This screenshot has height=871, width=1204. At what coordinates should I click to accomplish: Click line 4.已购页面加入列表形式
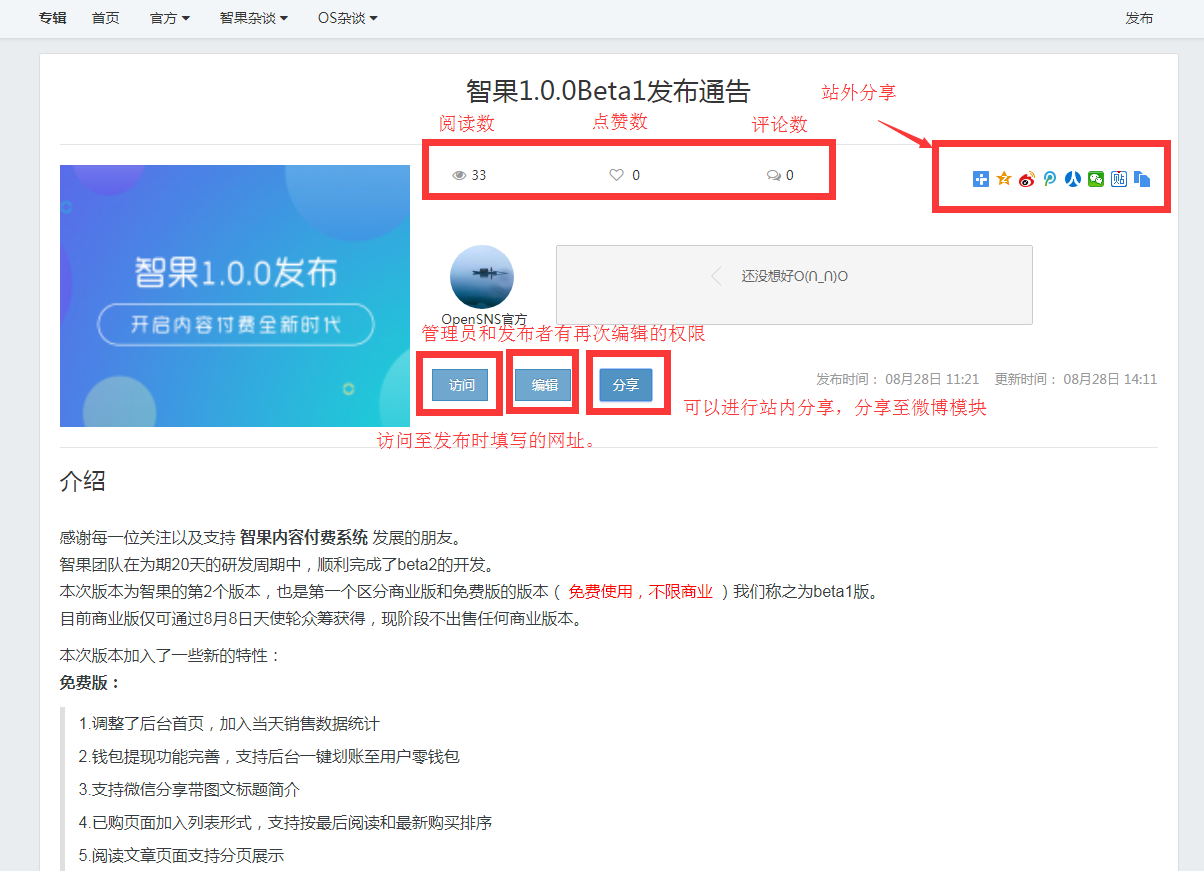click(x=285, y=822)
